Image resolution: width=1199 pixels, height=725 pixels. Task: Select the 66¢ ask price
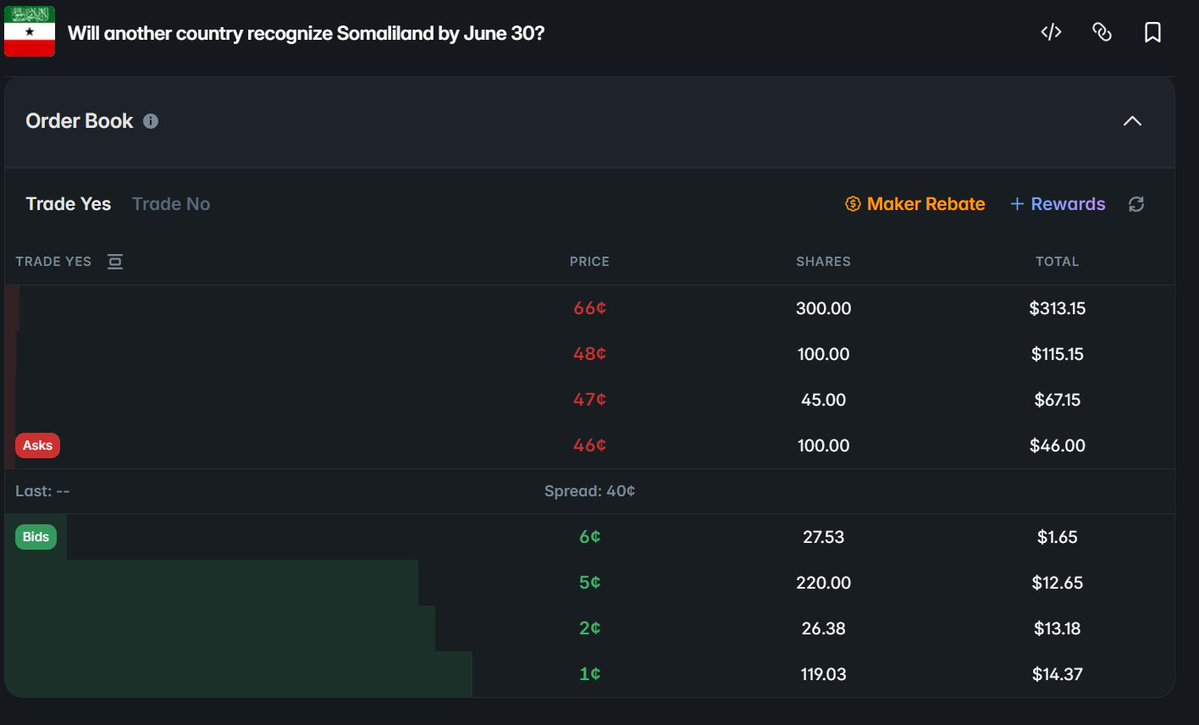click(590, 308)
